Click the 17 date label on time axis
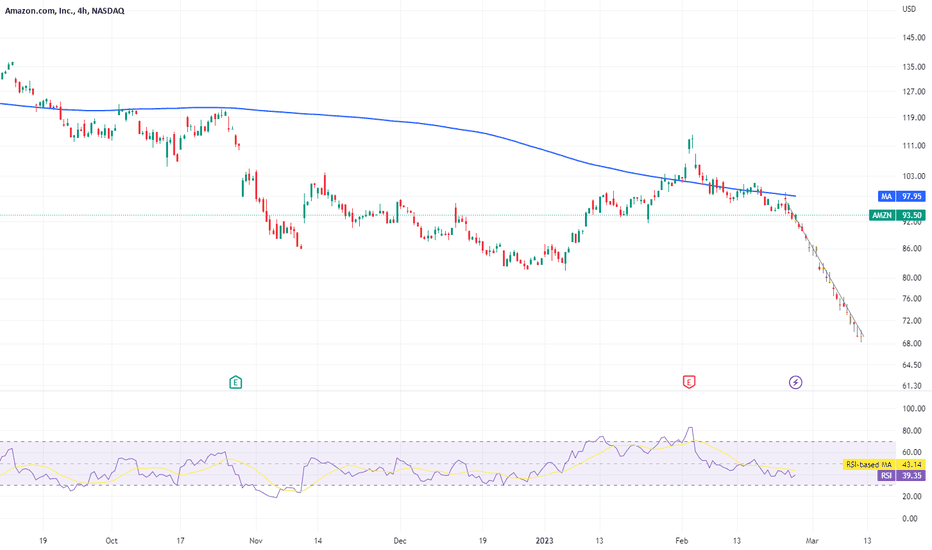Screen dimensions: 932x550 click(x=180, y=540)
